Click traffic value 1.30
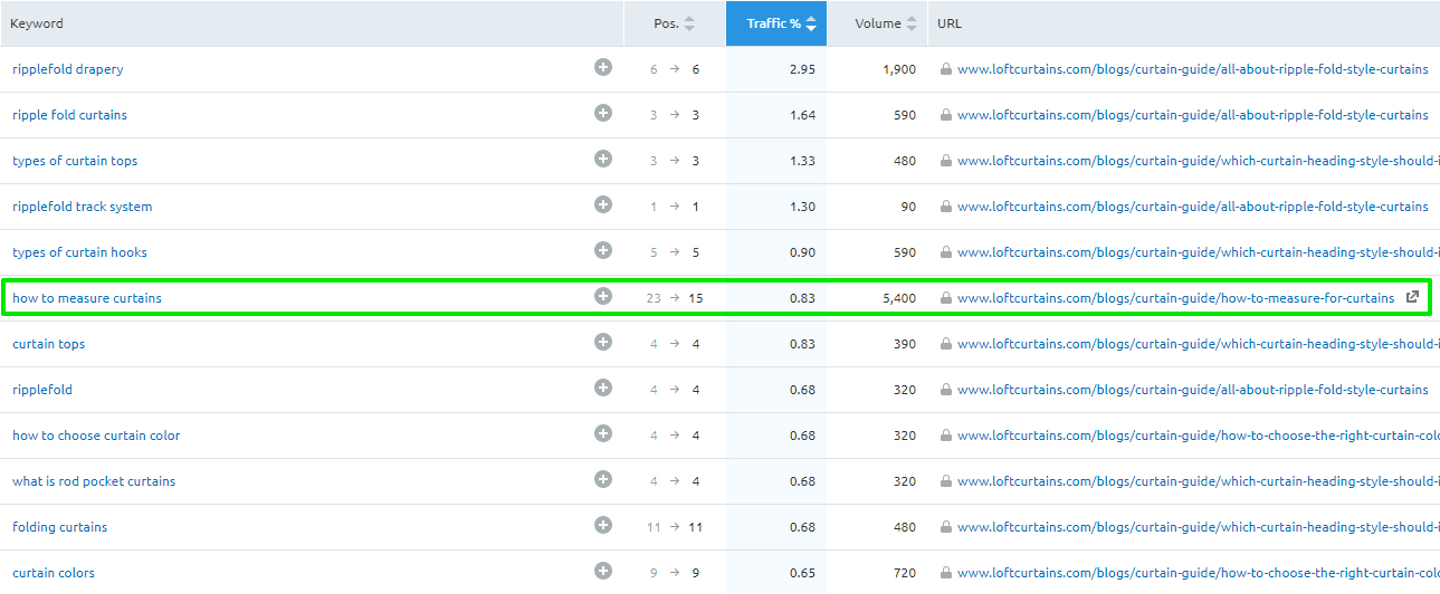The height and width of the screenshot is (594, 1440). (x=802, y=207)
